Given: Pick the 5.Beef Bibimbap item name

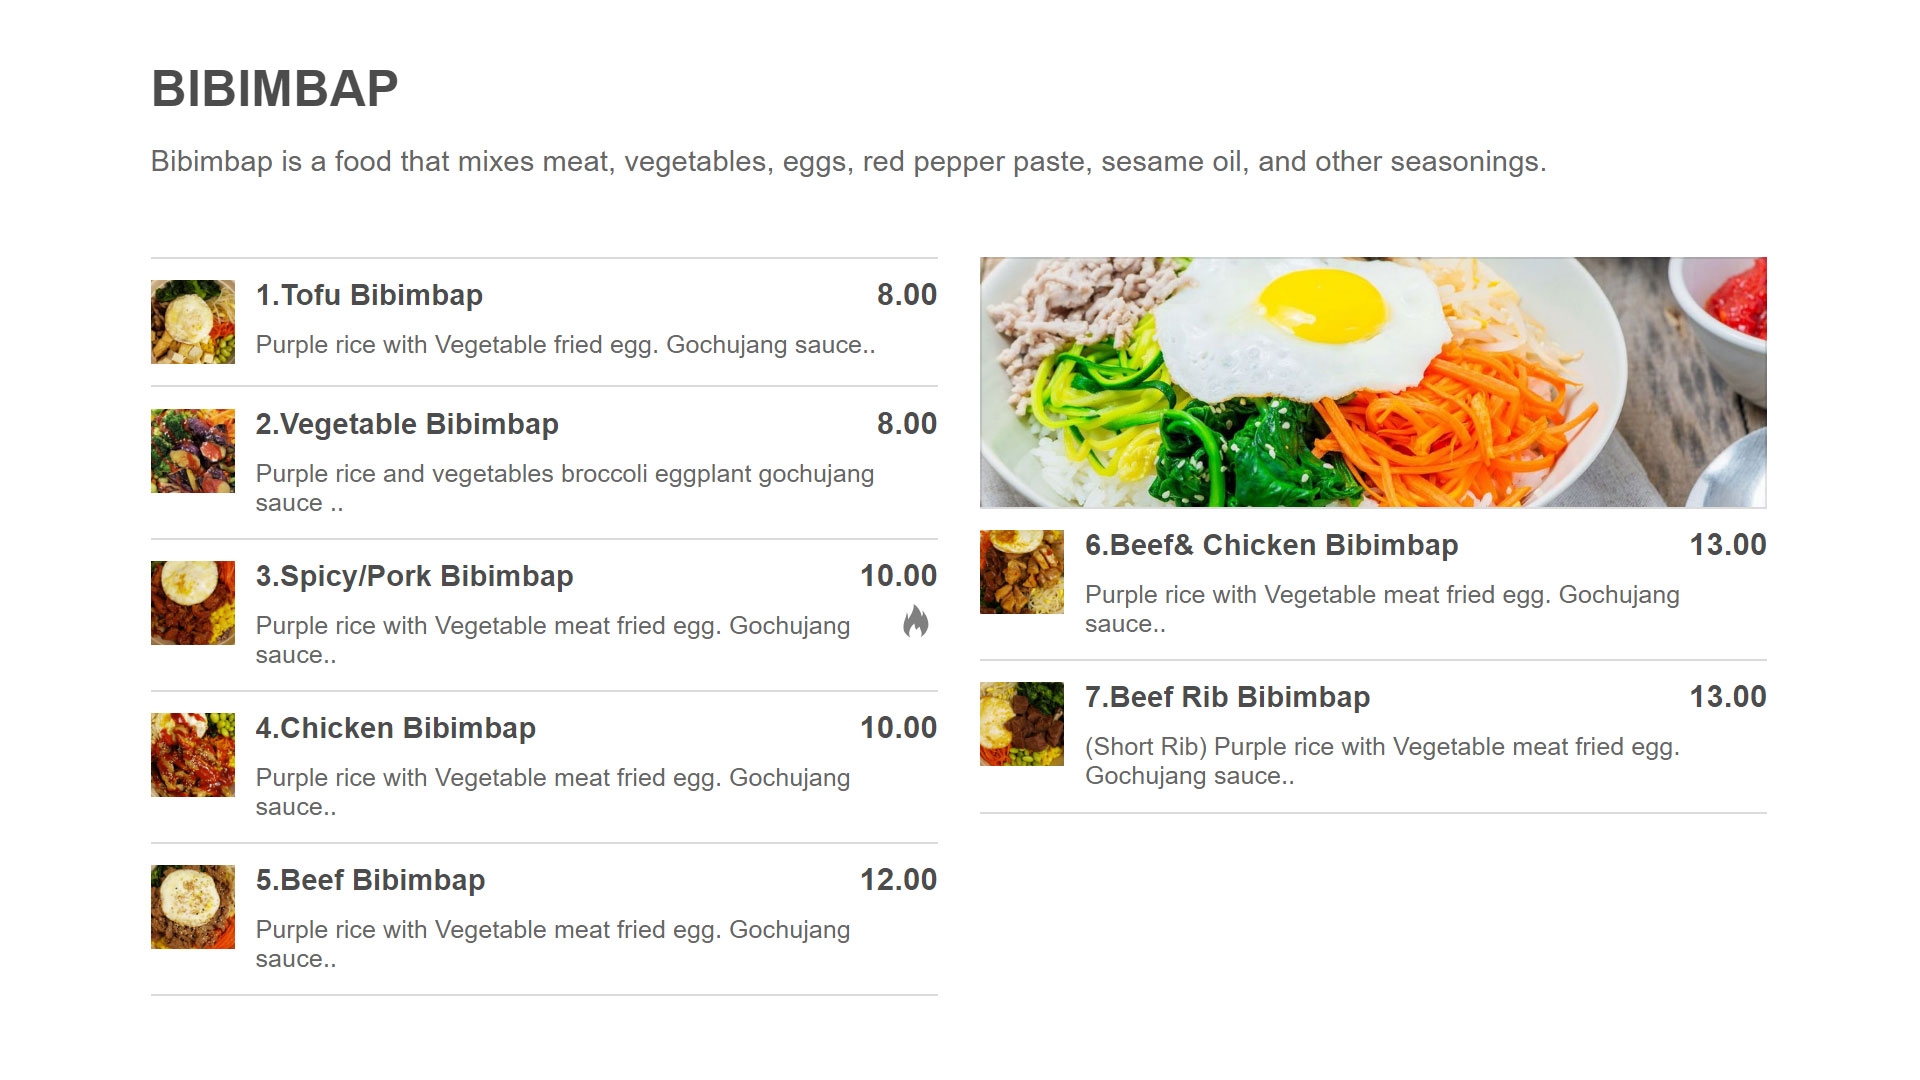Looking at the screenshot, I should pyautogui.click(x=370, y=880).
